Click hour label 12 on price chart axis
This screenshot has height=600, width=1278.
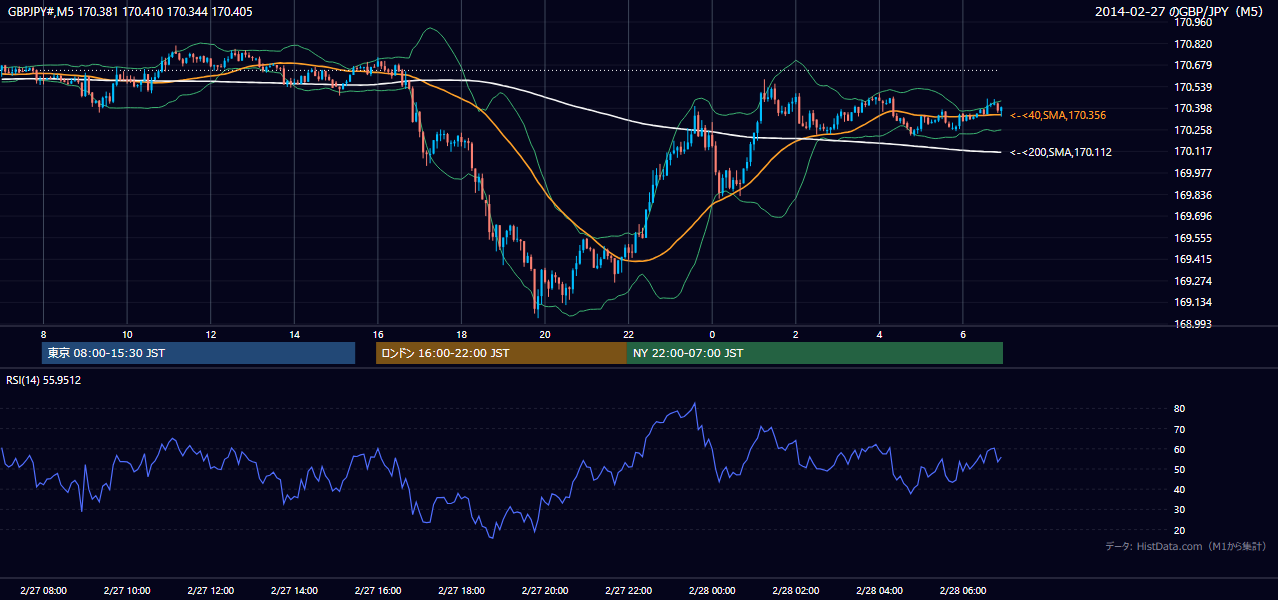pos(210,334)
